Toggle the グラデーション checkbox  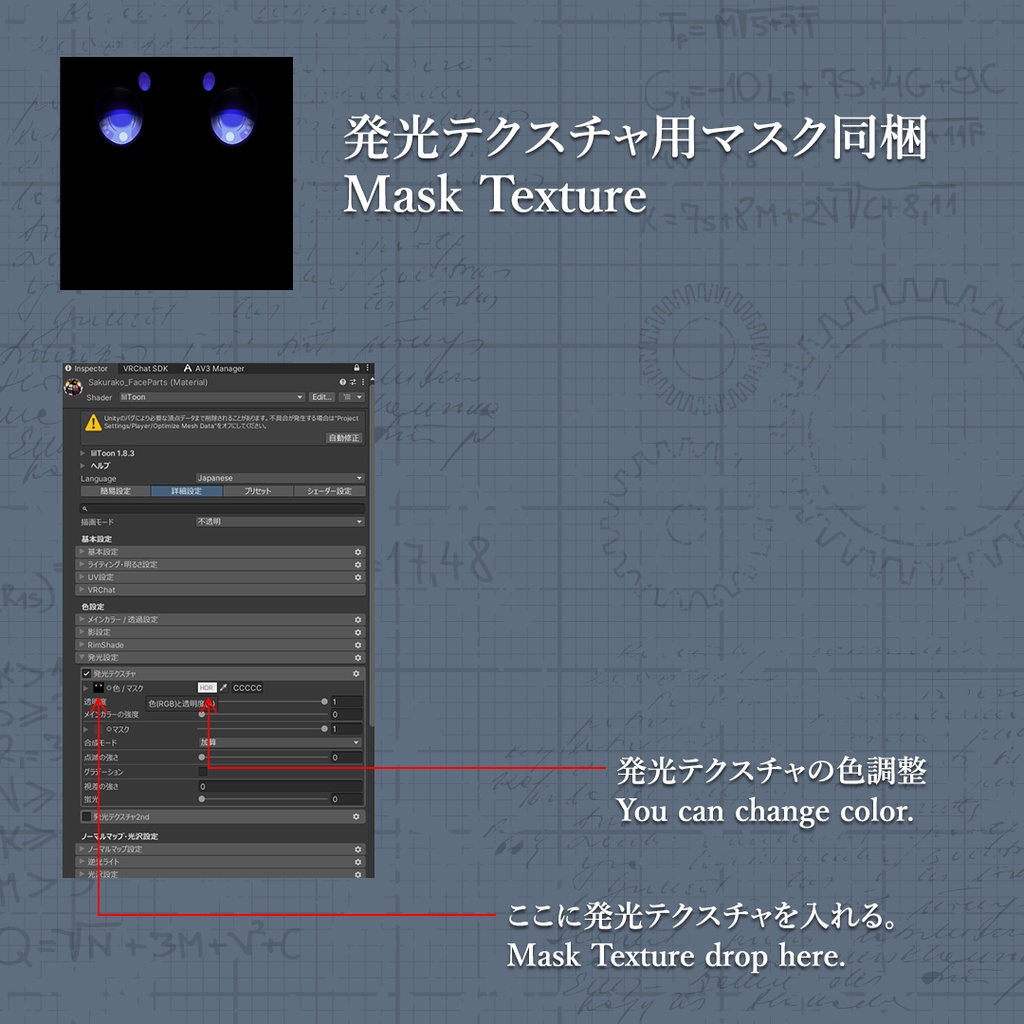(x=202, y=772)
